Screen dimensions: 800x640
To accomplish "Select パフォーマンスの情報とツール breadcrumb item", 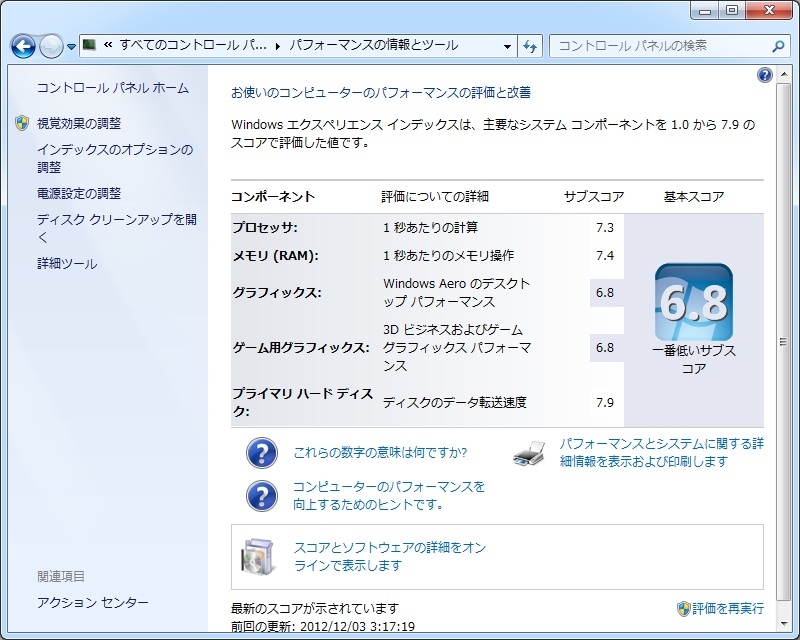I will click(x=373, y=46).
